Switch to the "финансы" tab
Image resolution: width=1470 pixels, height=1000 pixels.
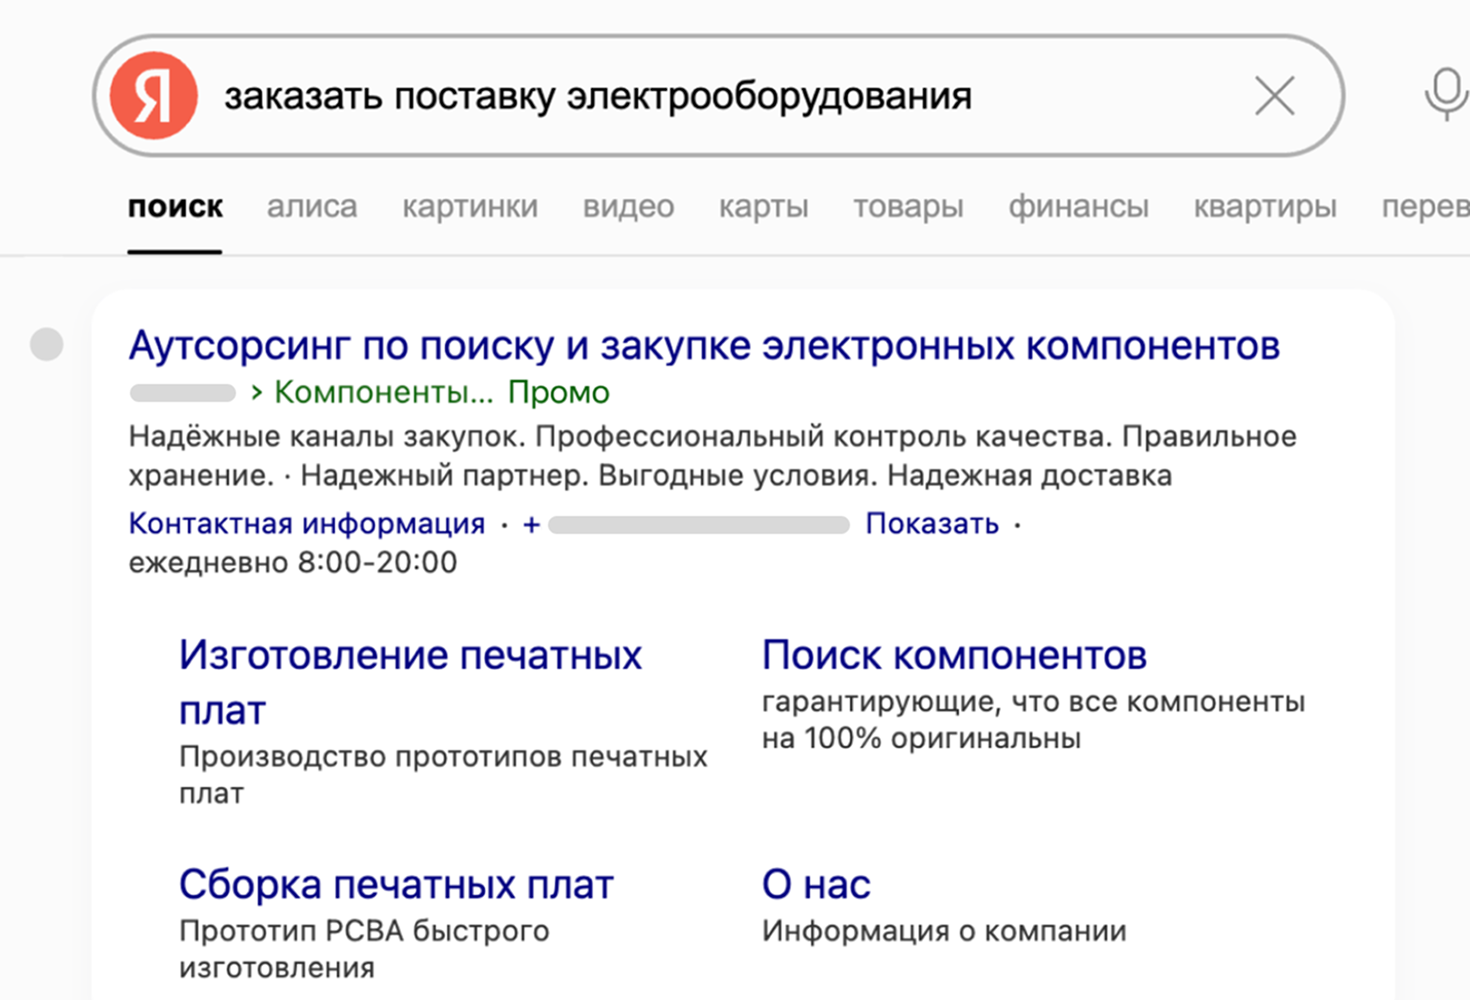1078,207
